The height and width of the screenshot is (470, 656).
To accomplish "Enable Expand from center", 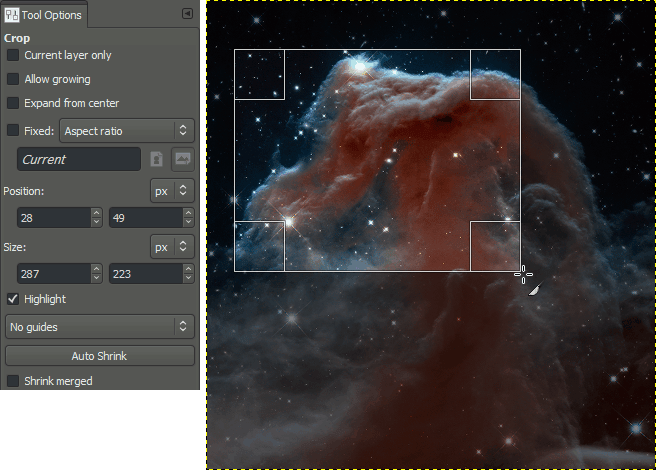I will [13, 103].
